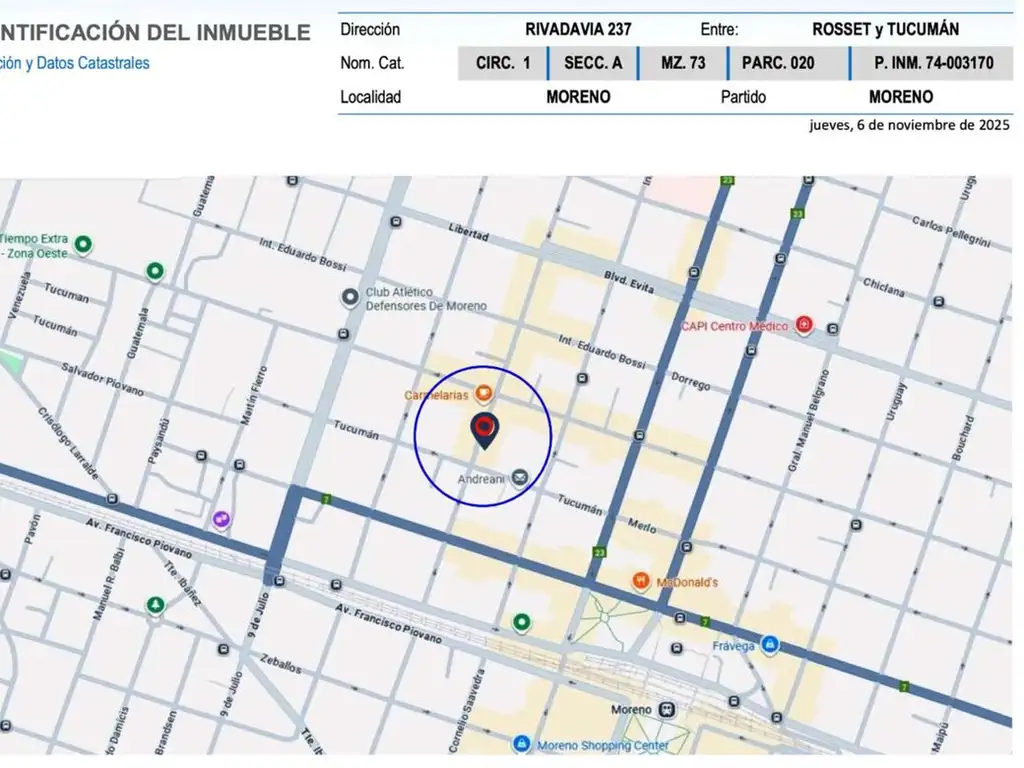
Task: Select the MZ. 73 cadastral cell
Action: pos(683,63)
